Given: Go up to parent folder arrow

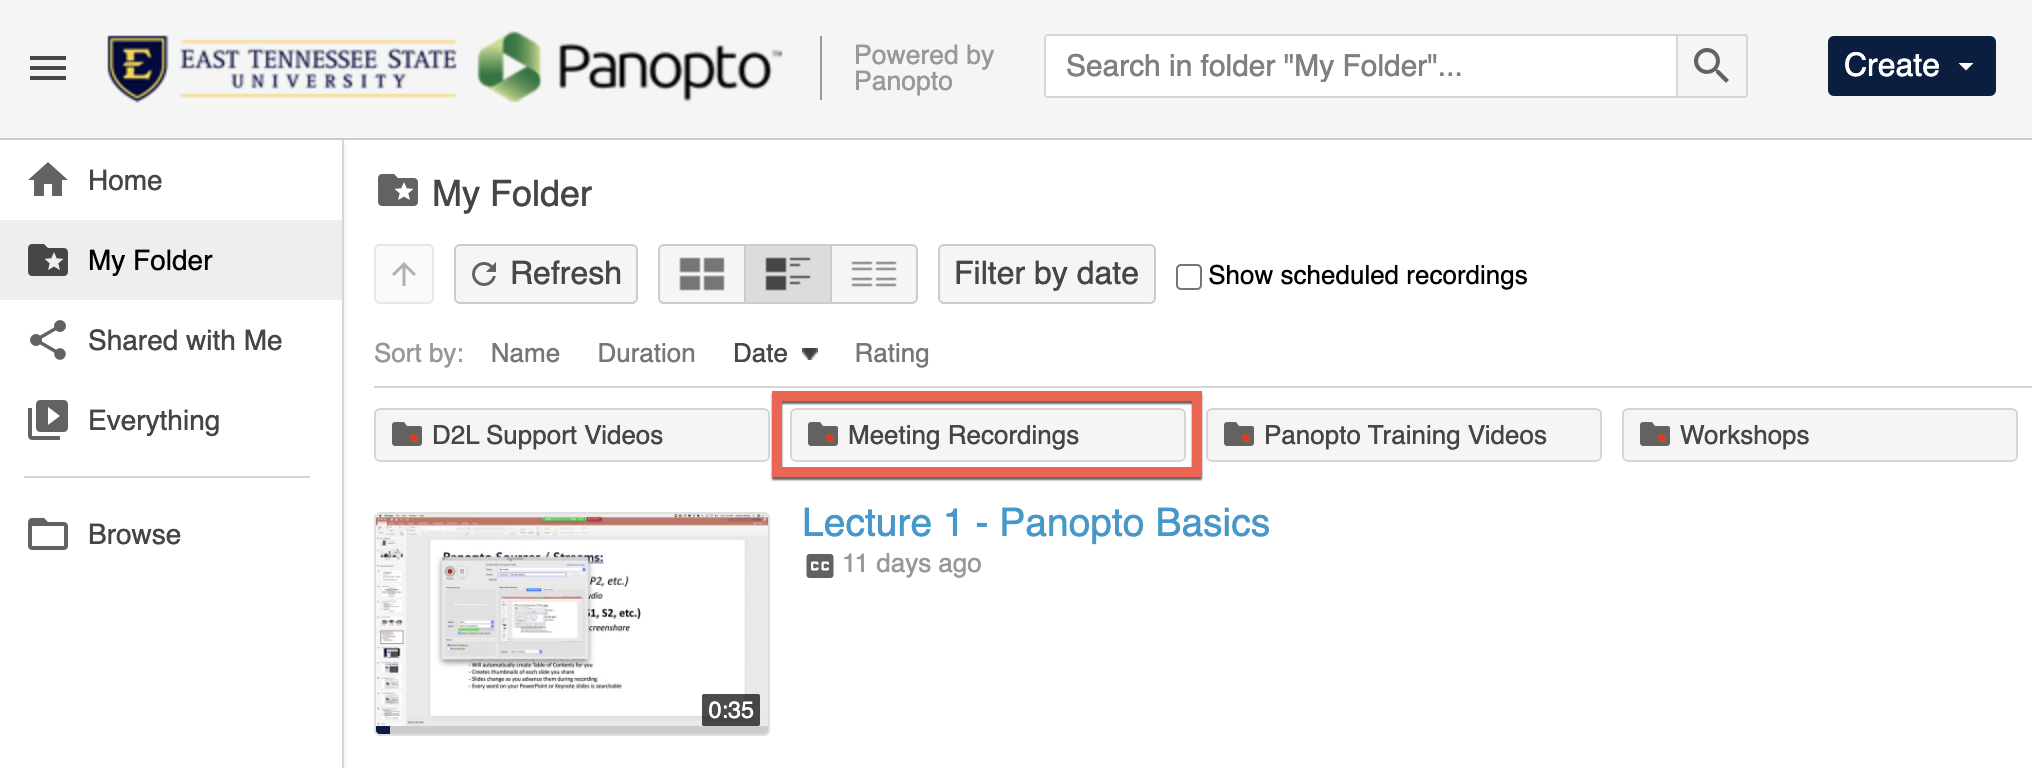Looking at the screenshot, I should [x=404, y=274].
